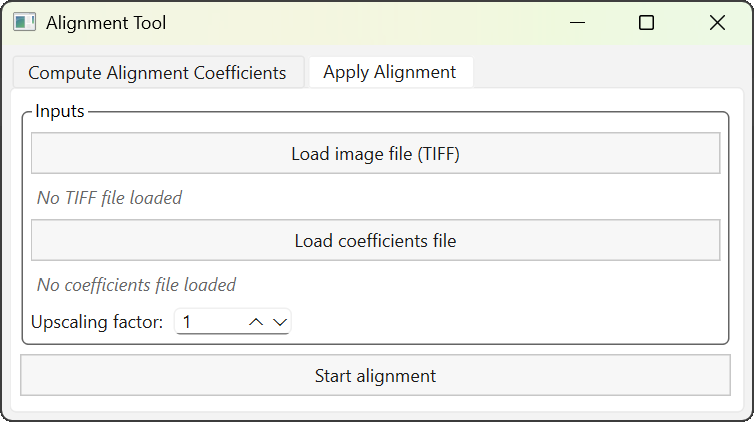Minimize the Alignment Tool window
The image size is (754, 422).
pyautogui.click(x=577, y=23)
